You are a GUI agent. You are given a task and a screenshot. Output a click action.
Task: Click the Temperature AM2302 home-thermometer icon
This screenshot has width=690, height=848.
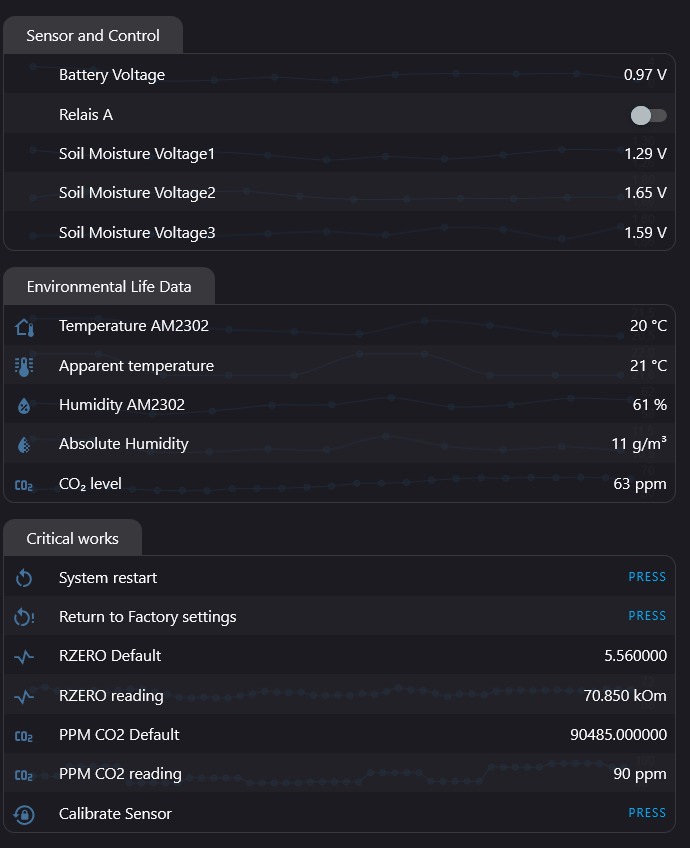24,327
